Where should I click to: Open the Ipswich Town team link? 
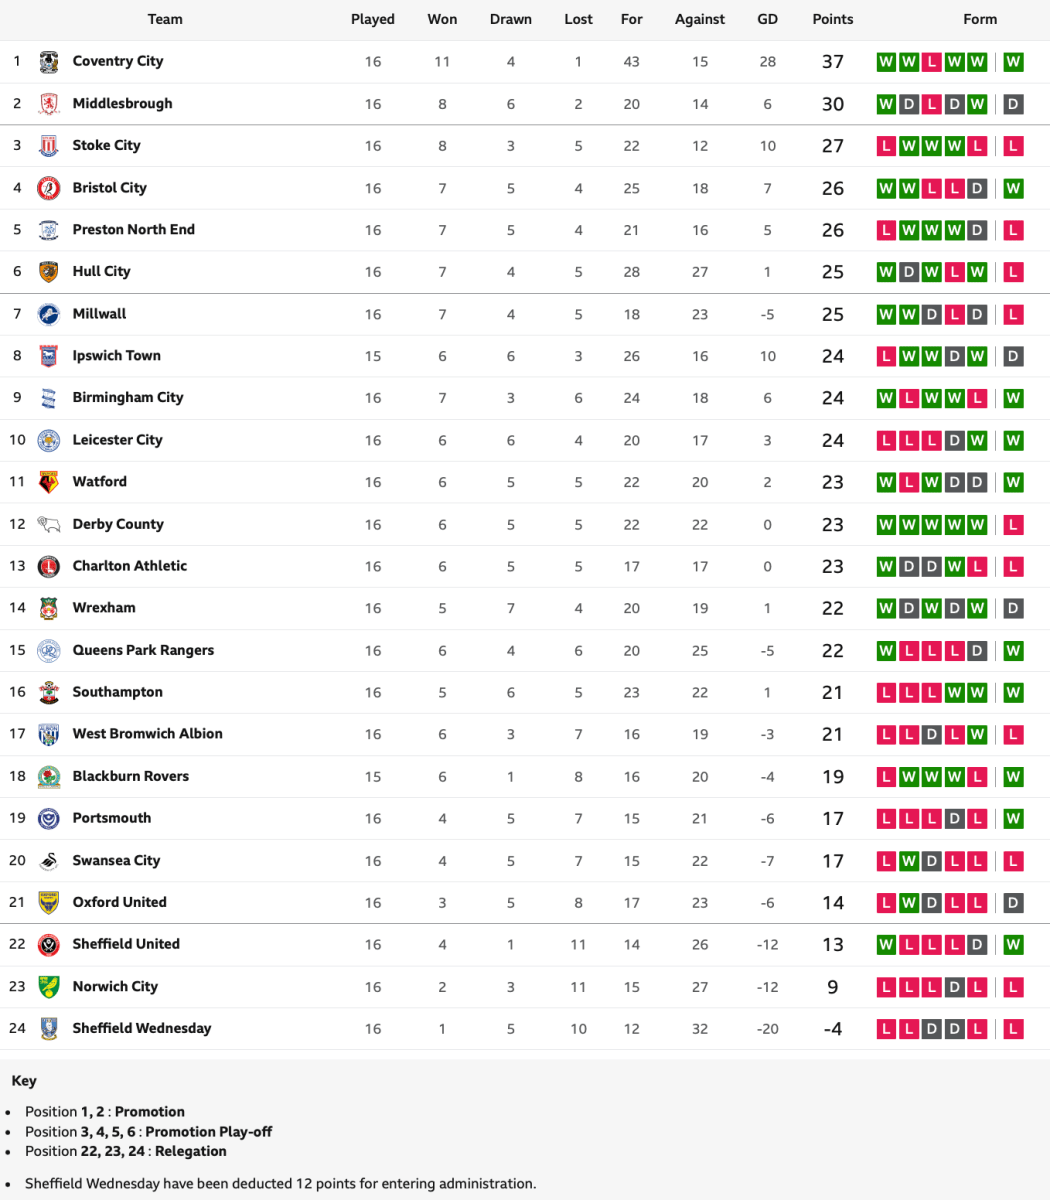(x=116, y=356)
